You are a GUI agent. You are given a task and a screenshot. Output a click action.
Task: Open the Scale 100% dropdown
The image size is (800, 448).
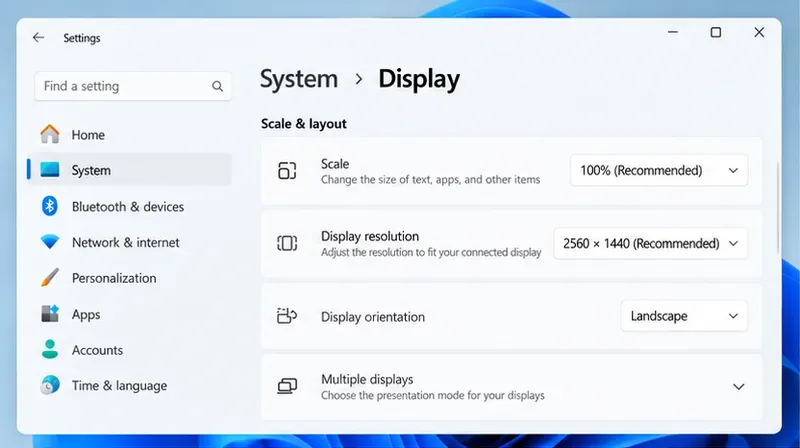coord(659,170)
